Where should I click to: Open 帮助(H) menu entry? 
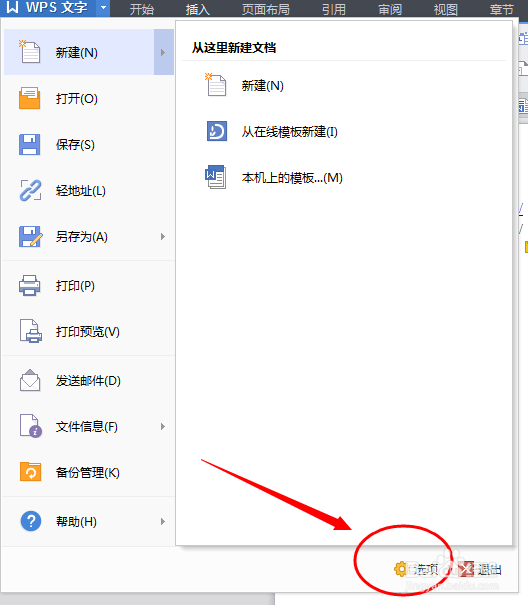(89, 521)
